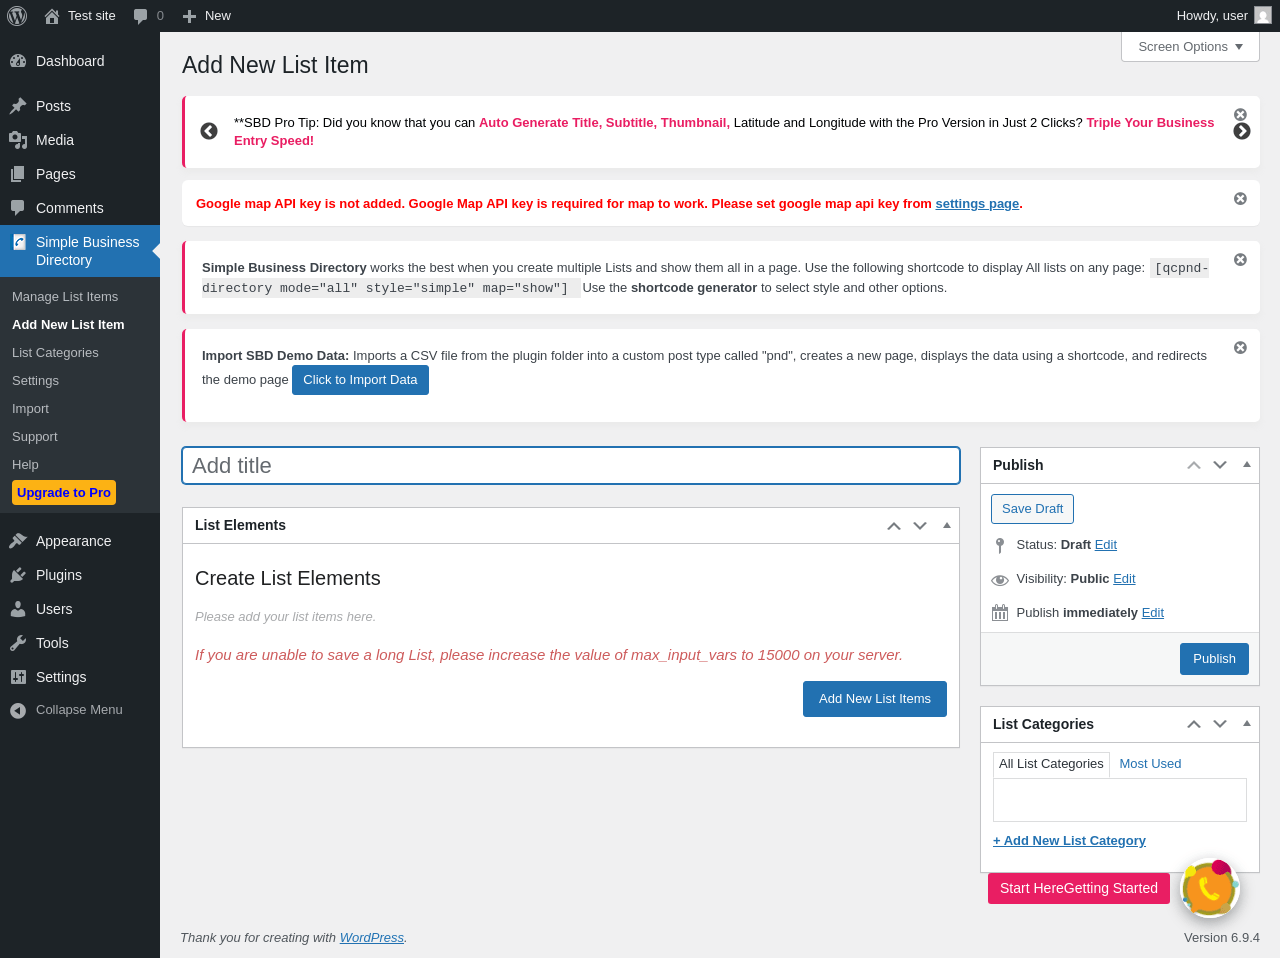Toggle the Publish panel collapse triangle
Image resolution: width=1280 pixels, height=958 pixels.
coord(1247,465)
